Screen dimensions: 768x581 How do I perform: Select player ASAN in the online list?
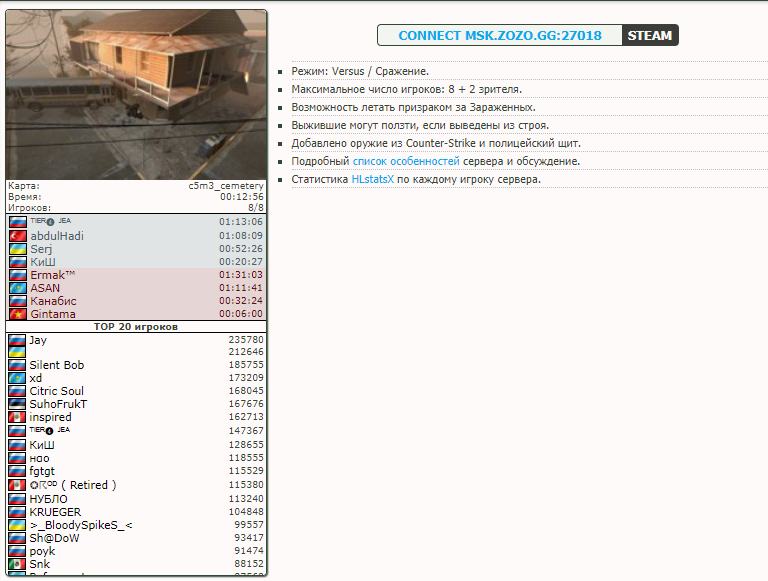point(45,288)
